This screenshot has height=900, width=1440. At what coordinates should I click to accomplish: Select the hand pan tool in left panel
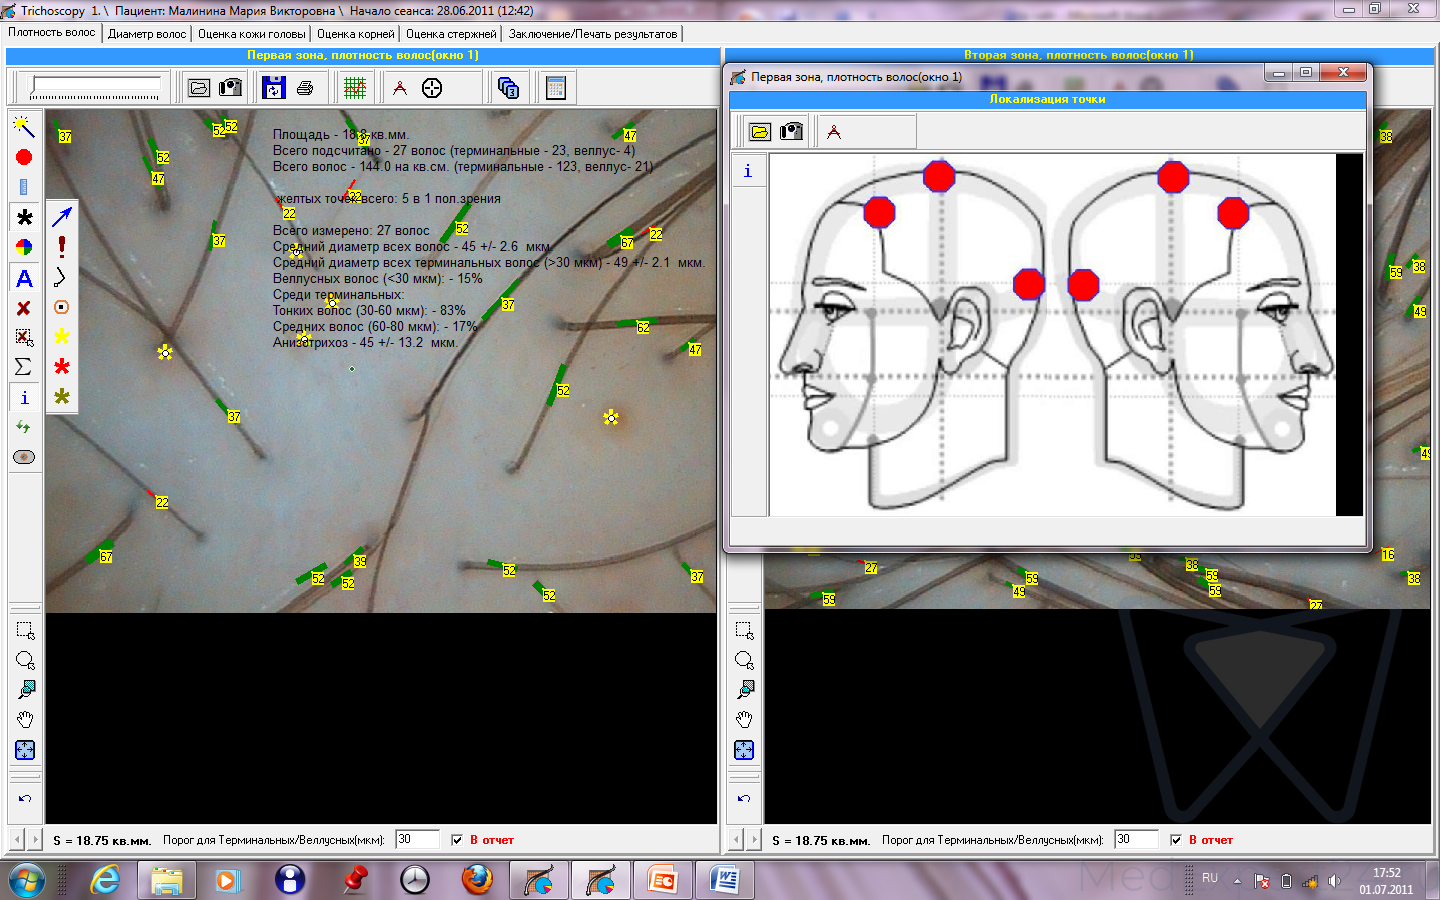coord(25,720)
